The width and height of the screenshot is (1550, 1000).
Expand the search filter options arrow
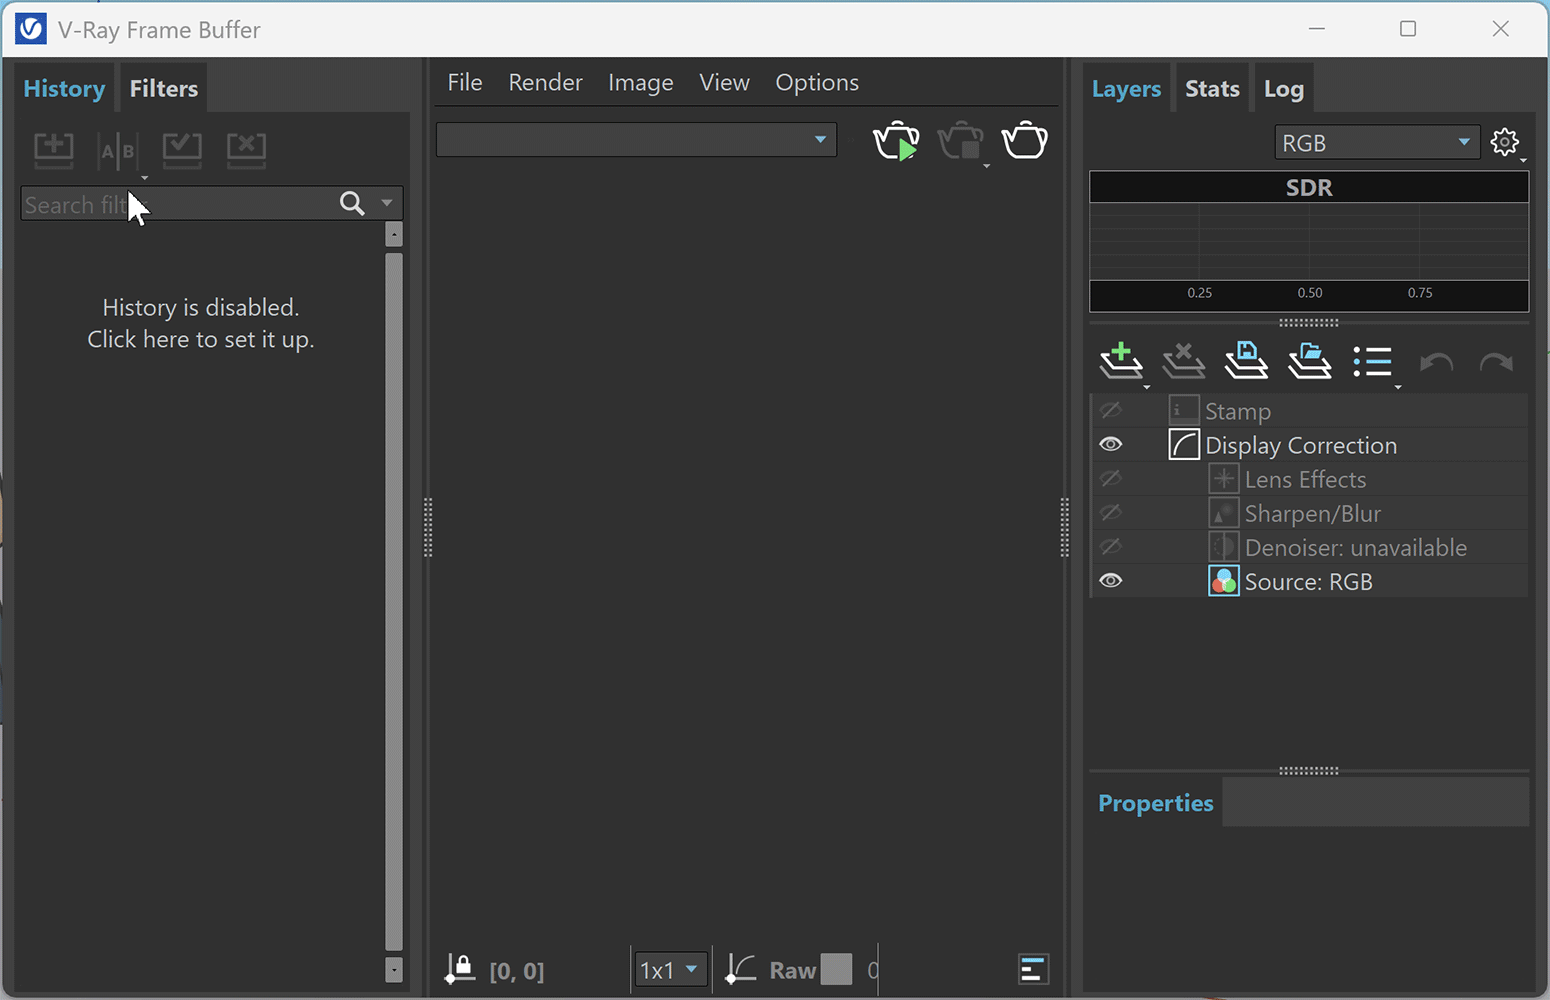pyautogui.click(x=387, y=203)
